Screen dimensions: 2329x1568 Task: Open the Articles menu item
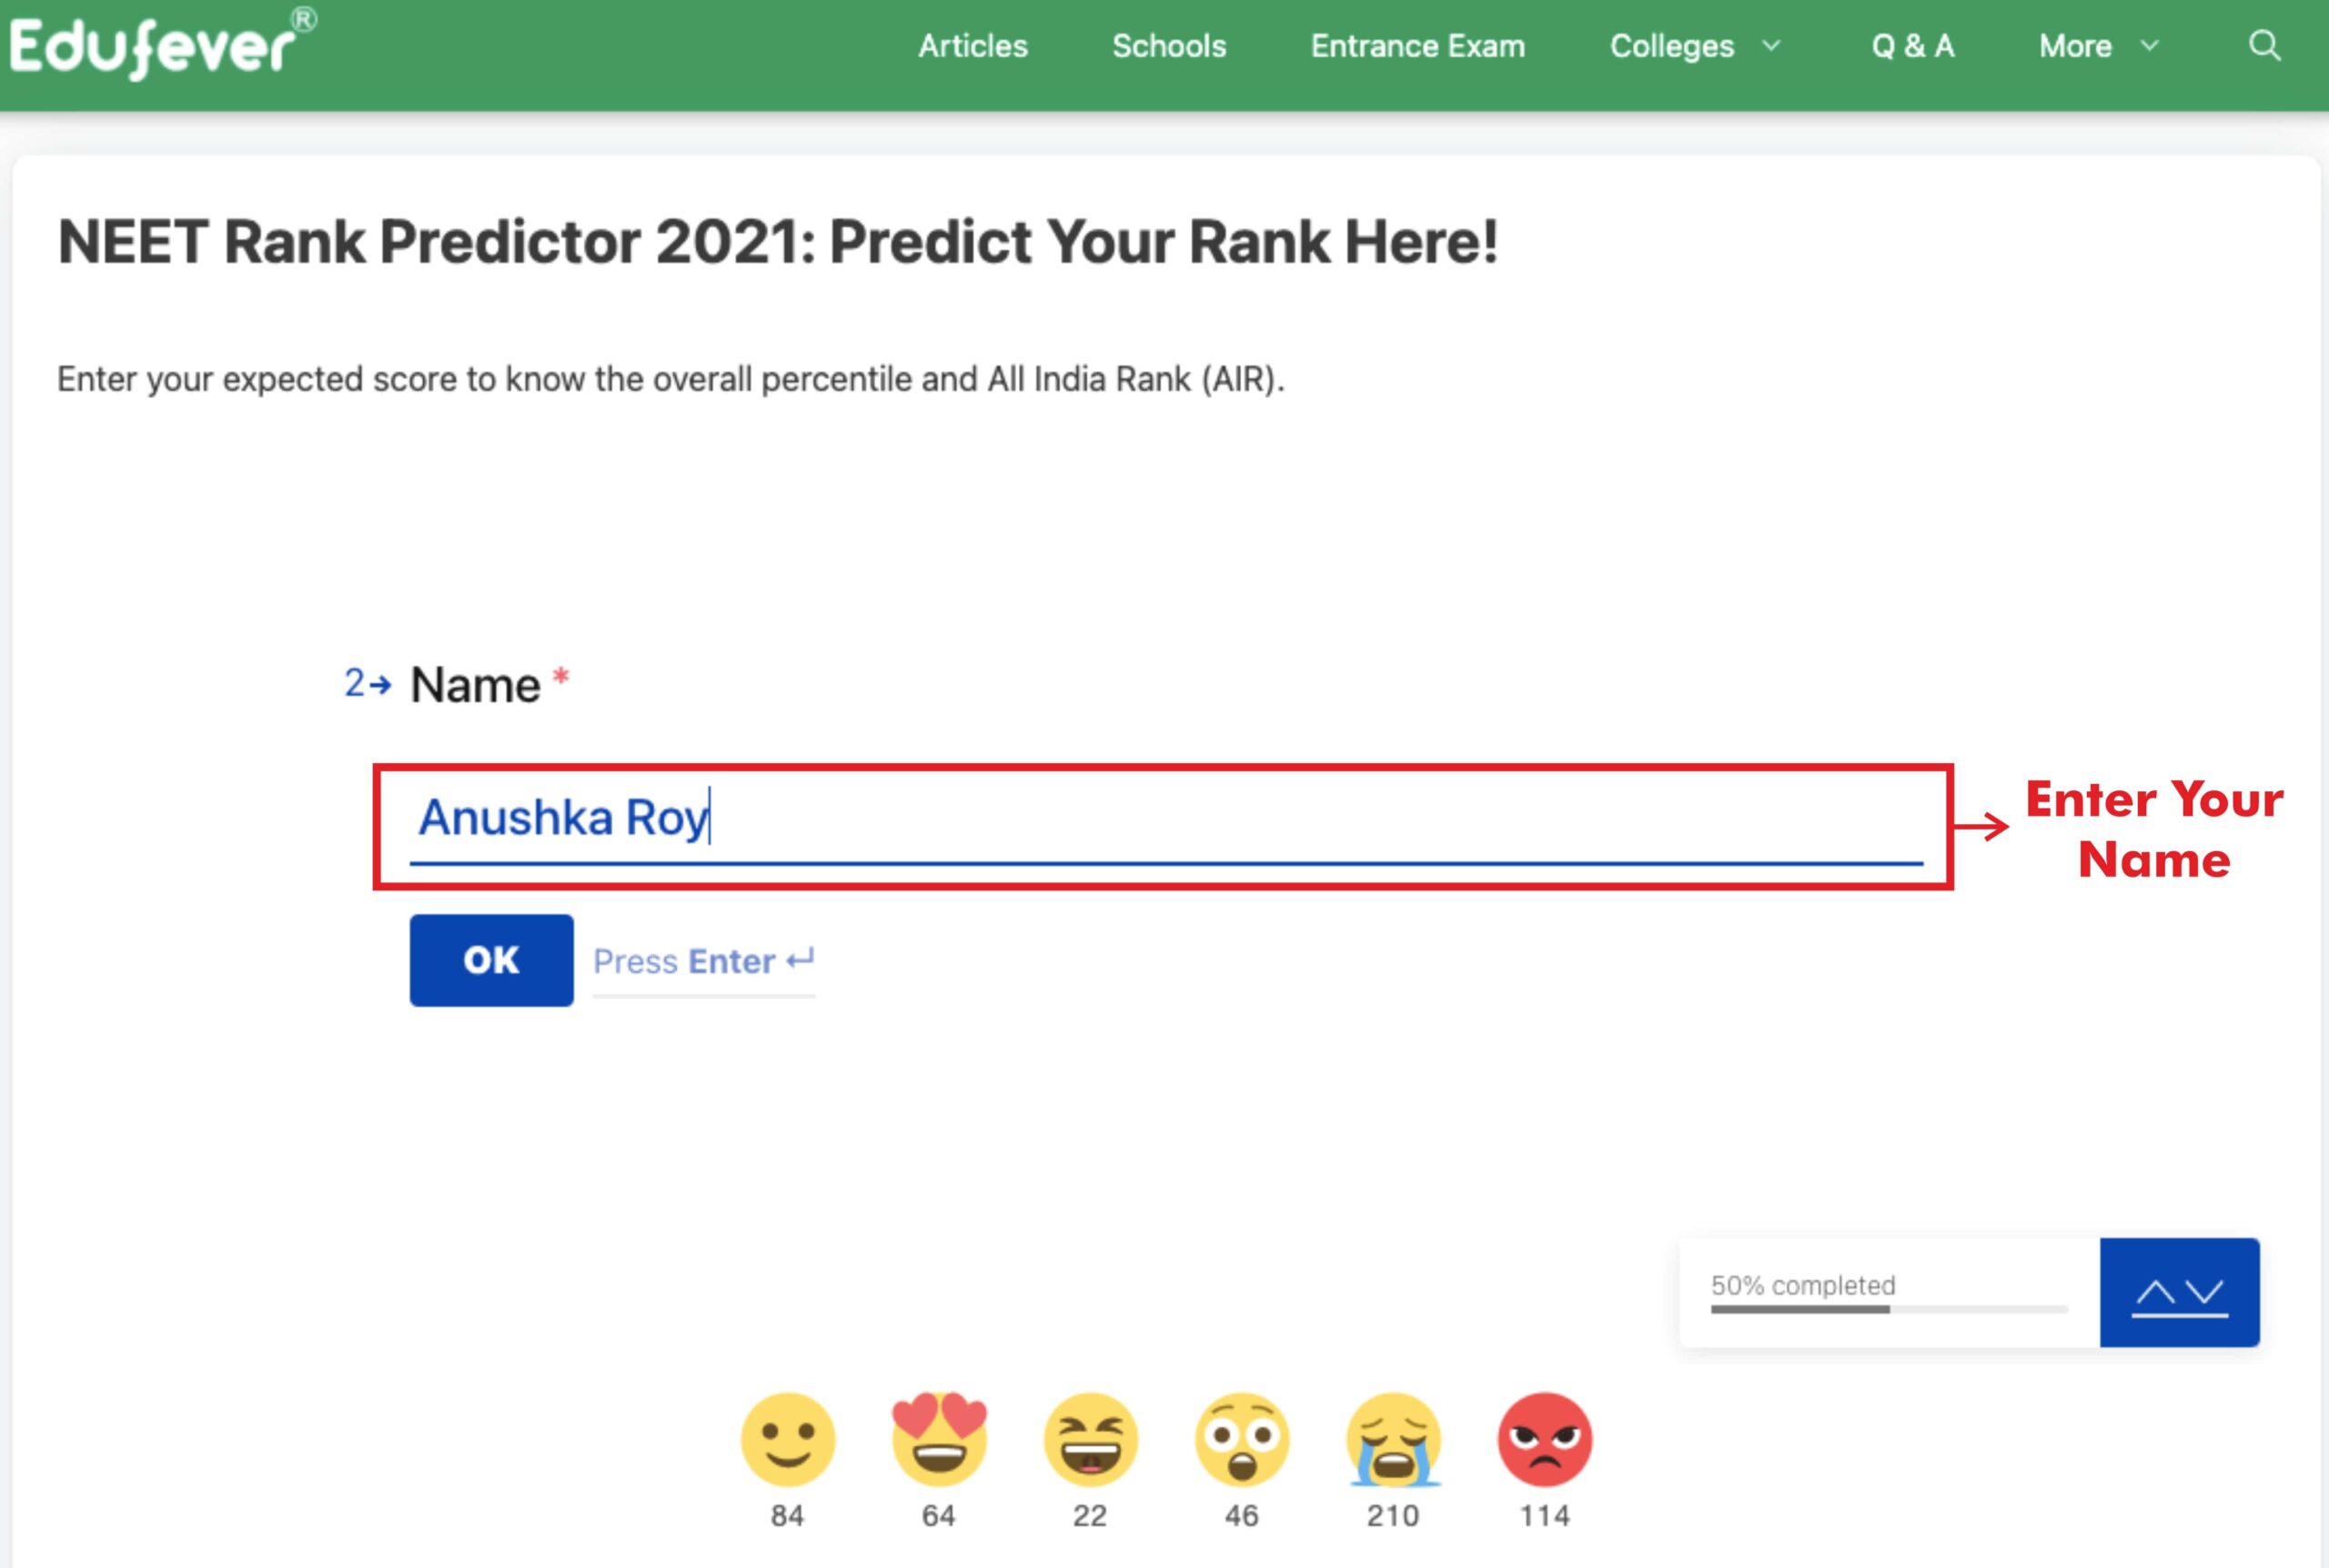[973, 46]
